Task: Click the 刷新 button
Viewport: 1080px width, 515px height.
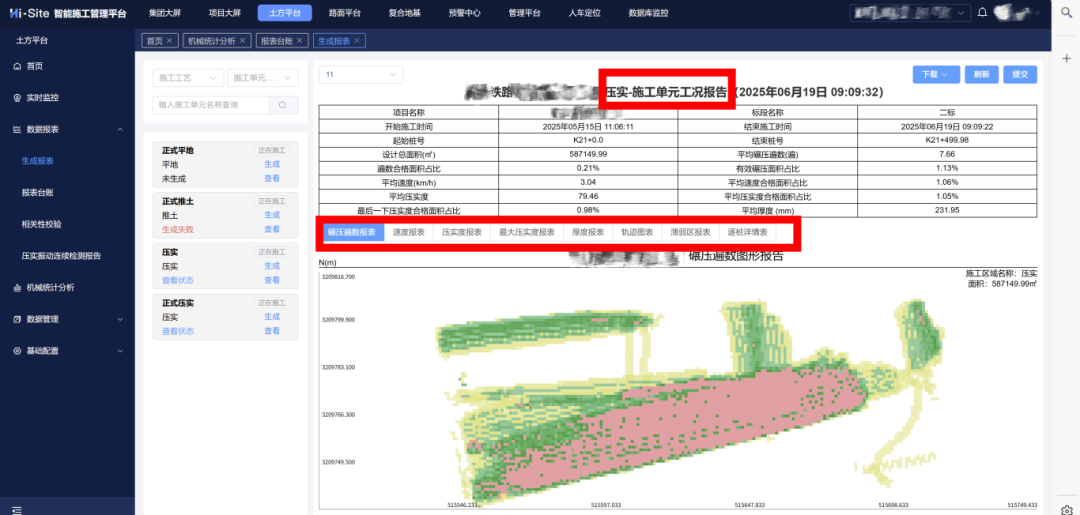Action: tap(981, 75)
